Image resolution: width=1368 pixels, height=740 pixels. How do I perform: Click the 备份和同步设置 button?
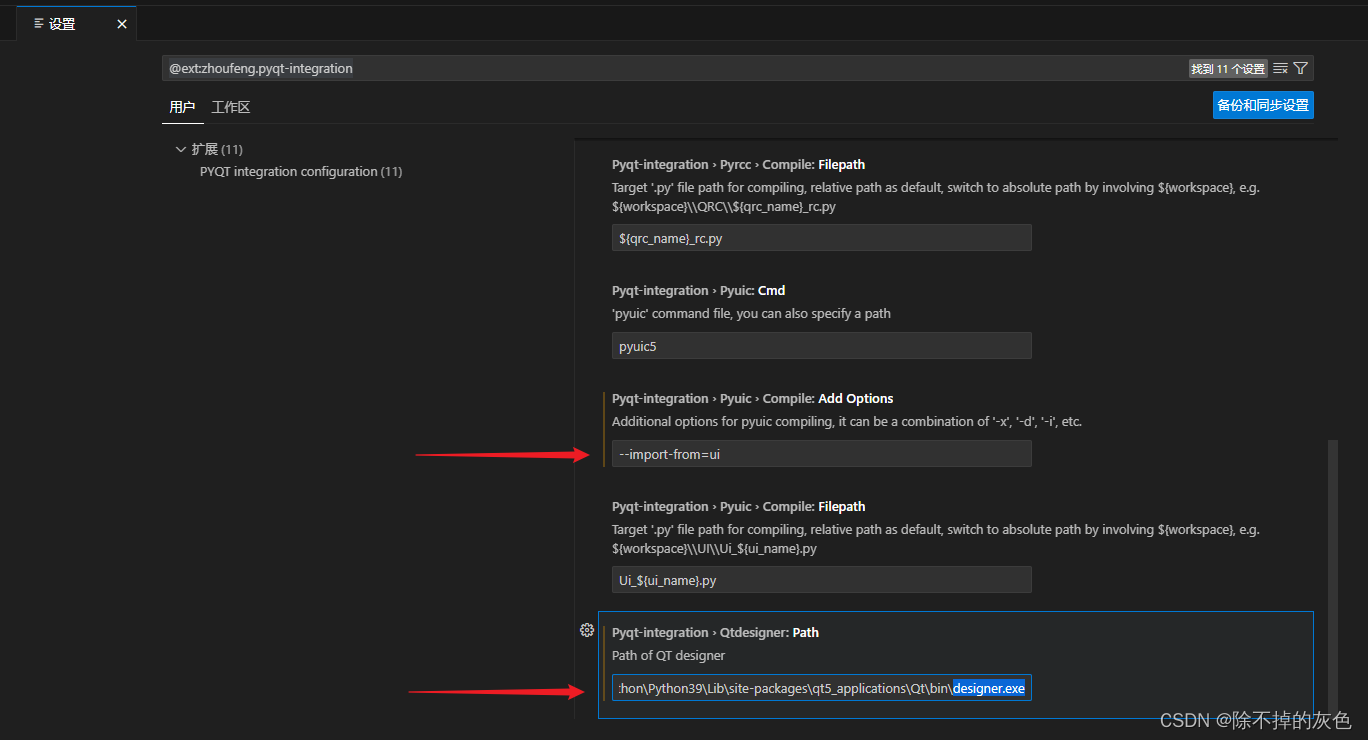pyautogui.click(x=1263, y=105)
